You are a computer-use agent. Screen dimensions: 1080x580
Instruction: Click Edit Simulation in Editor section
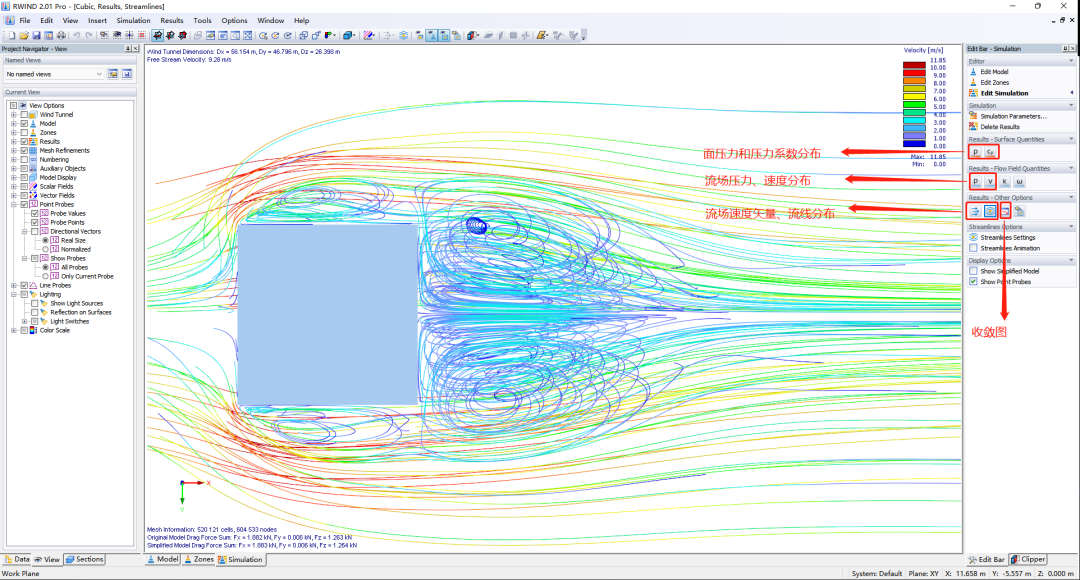(1004, 93)
